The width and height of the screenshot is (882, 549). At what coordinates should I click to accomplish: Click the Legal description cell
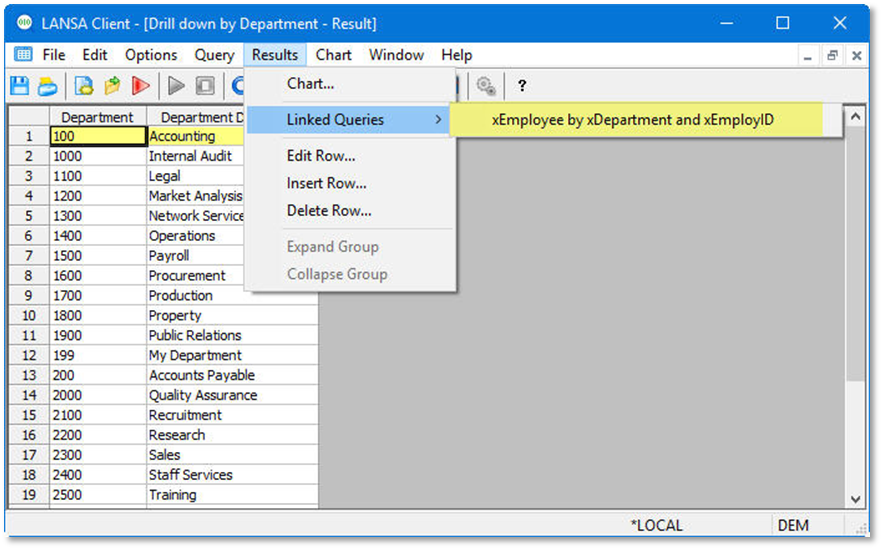coord(196,176)
